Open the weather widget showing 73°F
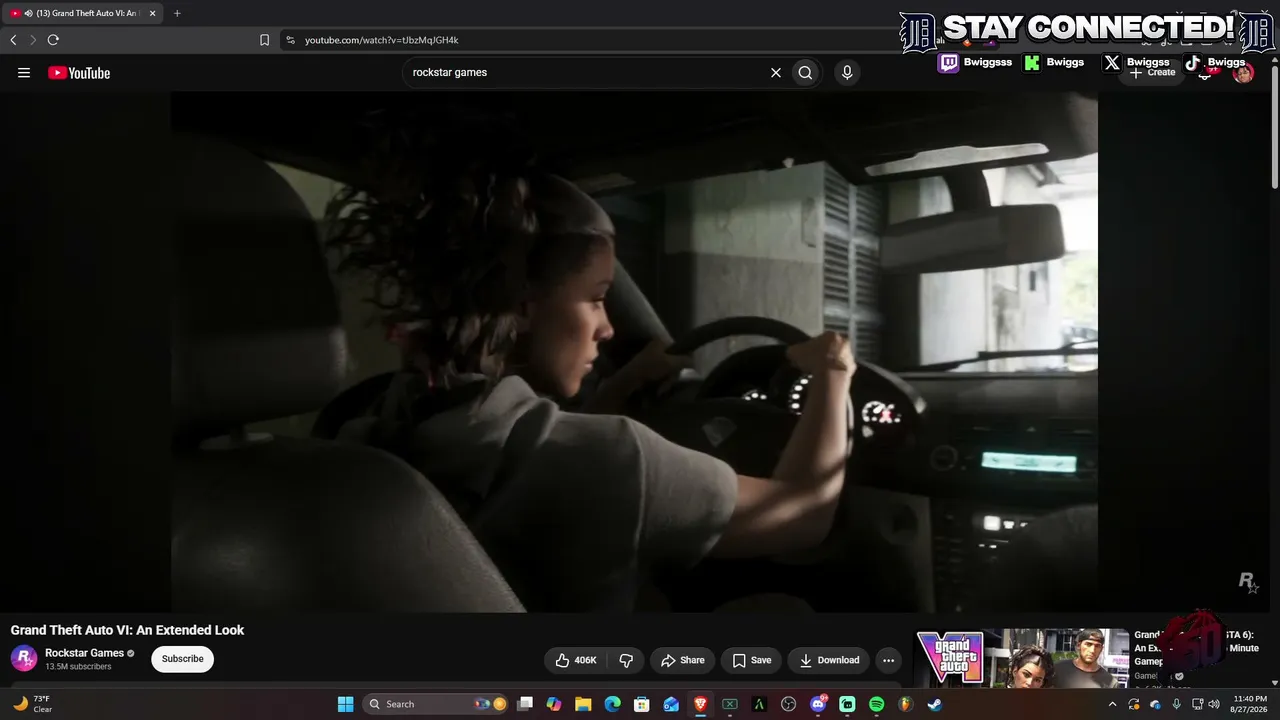 32,704
